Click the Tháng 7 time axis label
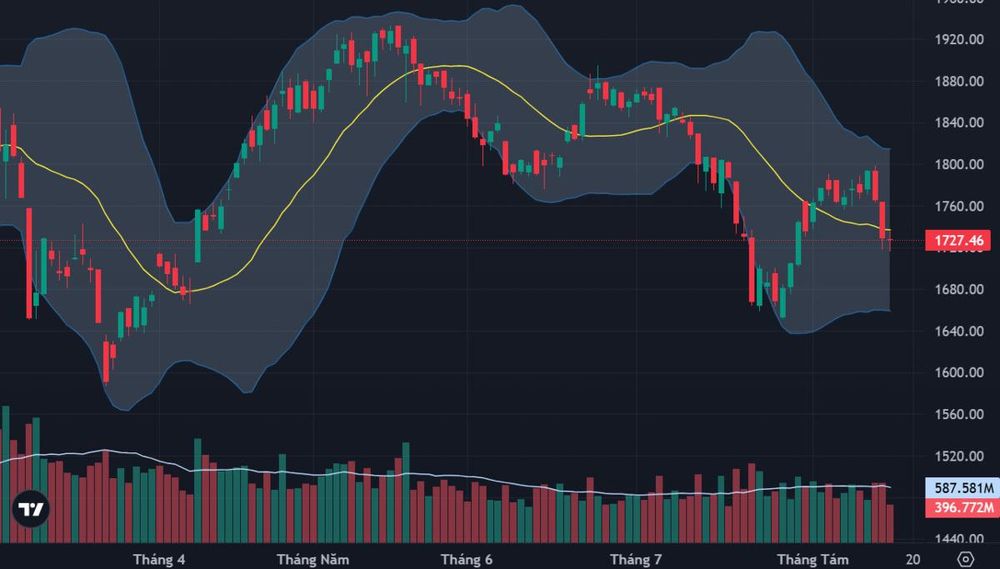This screenshot has width=1000, height=569. point(635,559)
